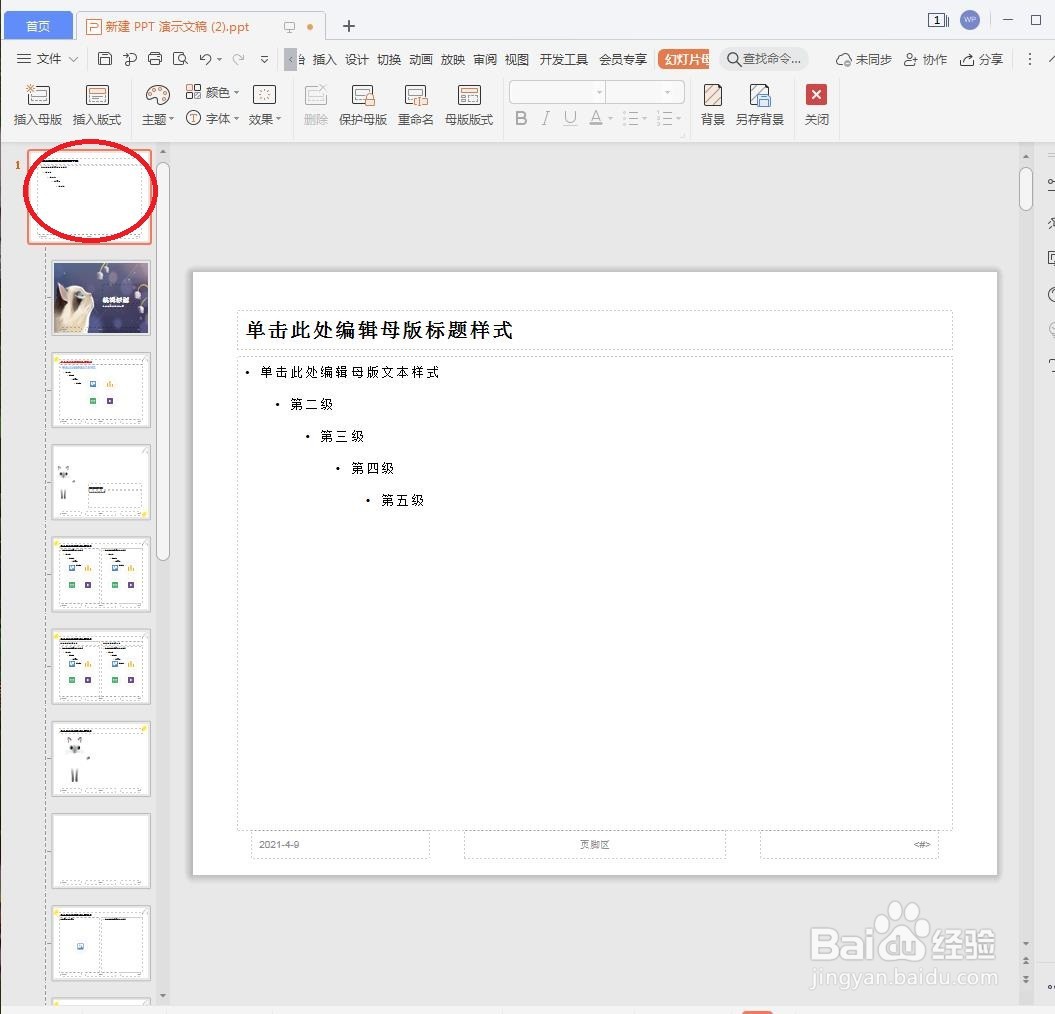Click Save Background (另存背景) icon
This screenshot has width=1055, height=1014.
(x=760, y=104)
